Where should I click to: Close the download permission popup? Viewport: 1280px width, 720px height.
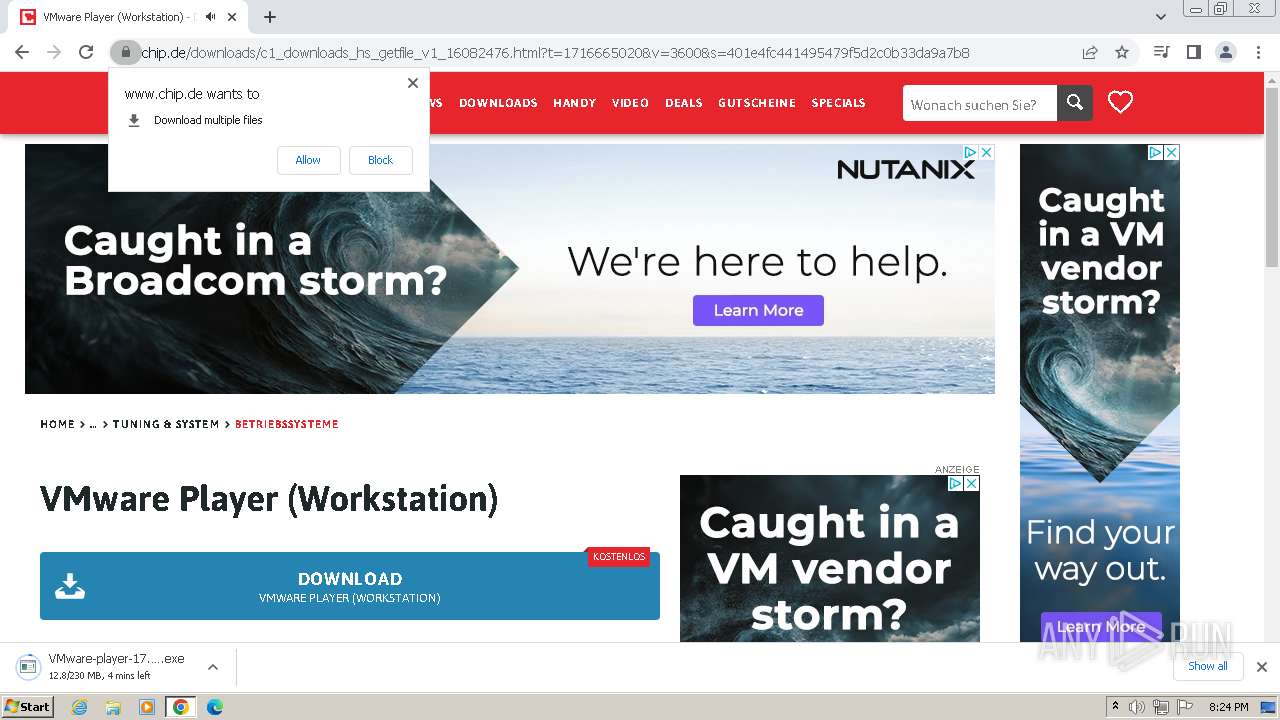coord(412,83)
